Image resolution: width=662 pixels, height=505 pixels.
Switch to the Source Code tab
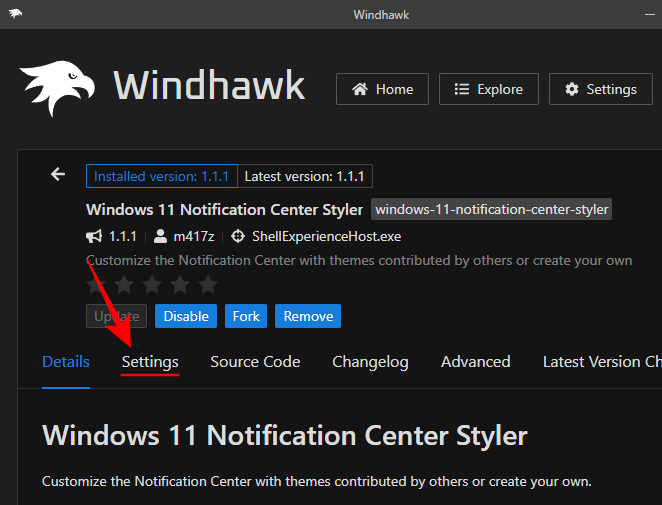pyautogui.click(x=255, y=362)
